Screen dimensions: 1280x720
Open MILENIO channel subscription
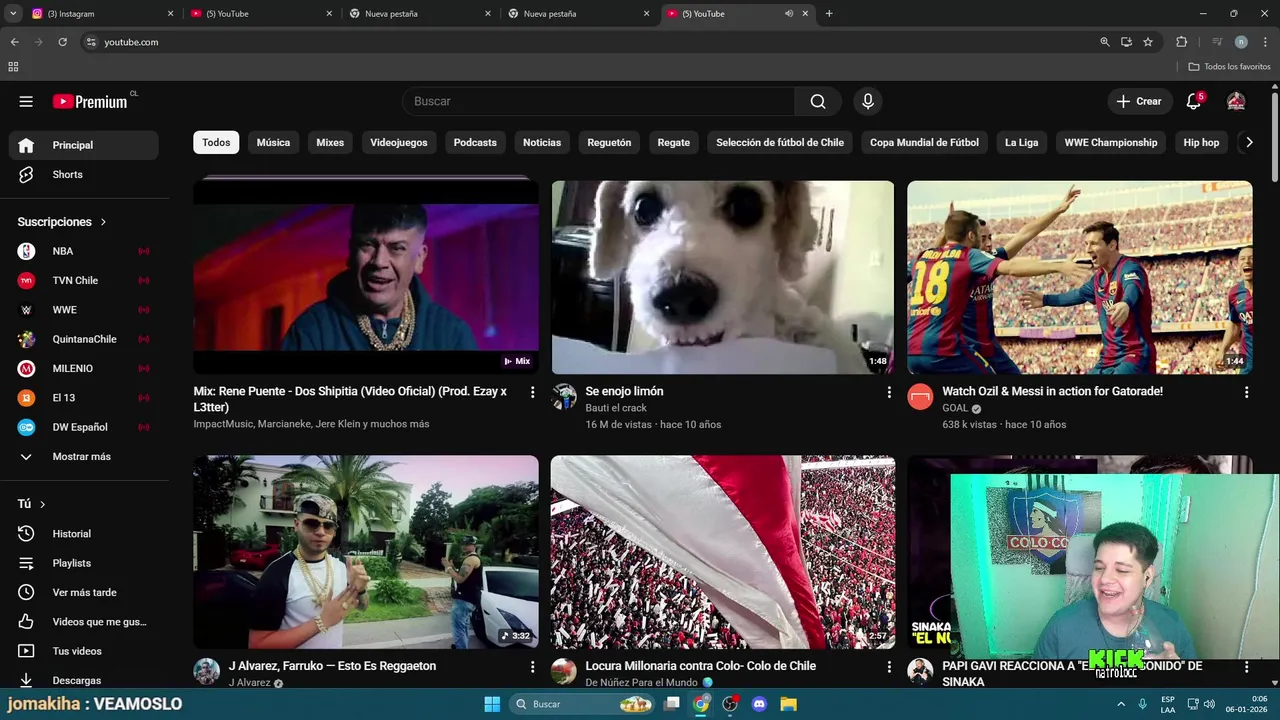(84, 368)
